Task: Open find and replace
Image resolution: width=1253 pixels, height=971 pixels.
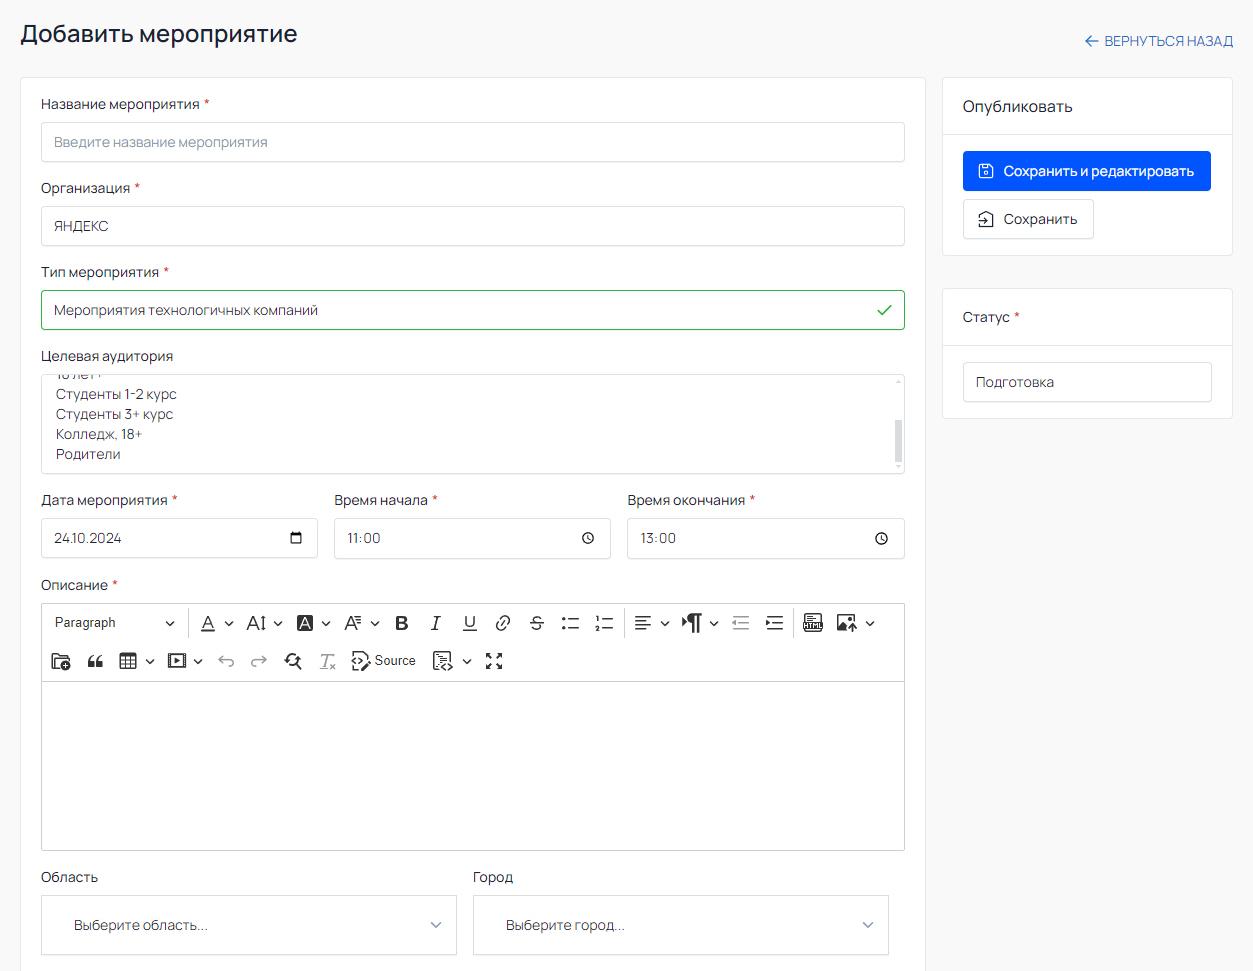Action: click(293, 661)
